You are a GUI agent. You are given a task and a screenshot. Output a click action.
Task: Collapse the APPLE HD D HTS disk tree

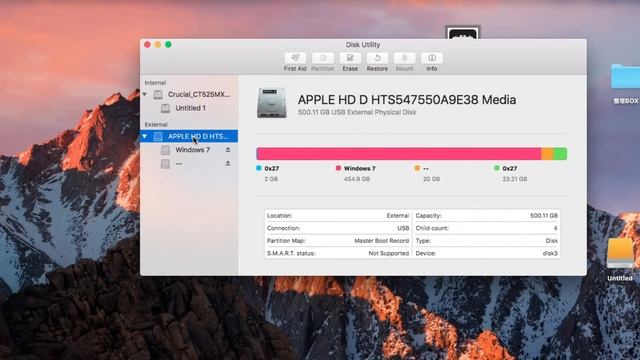pyautogui.click(x=144, y=136)
